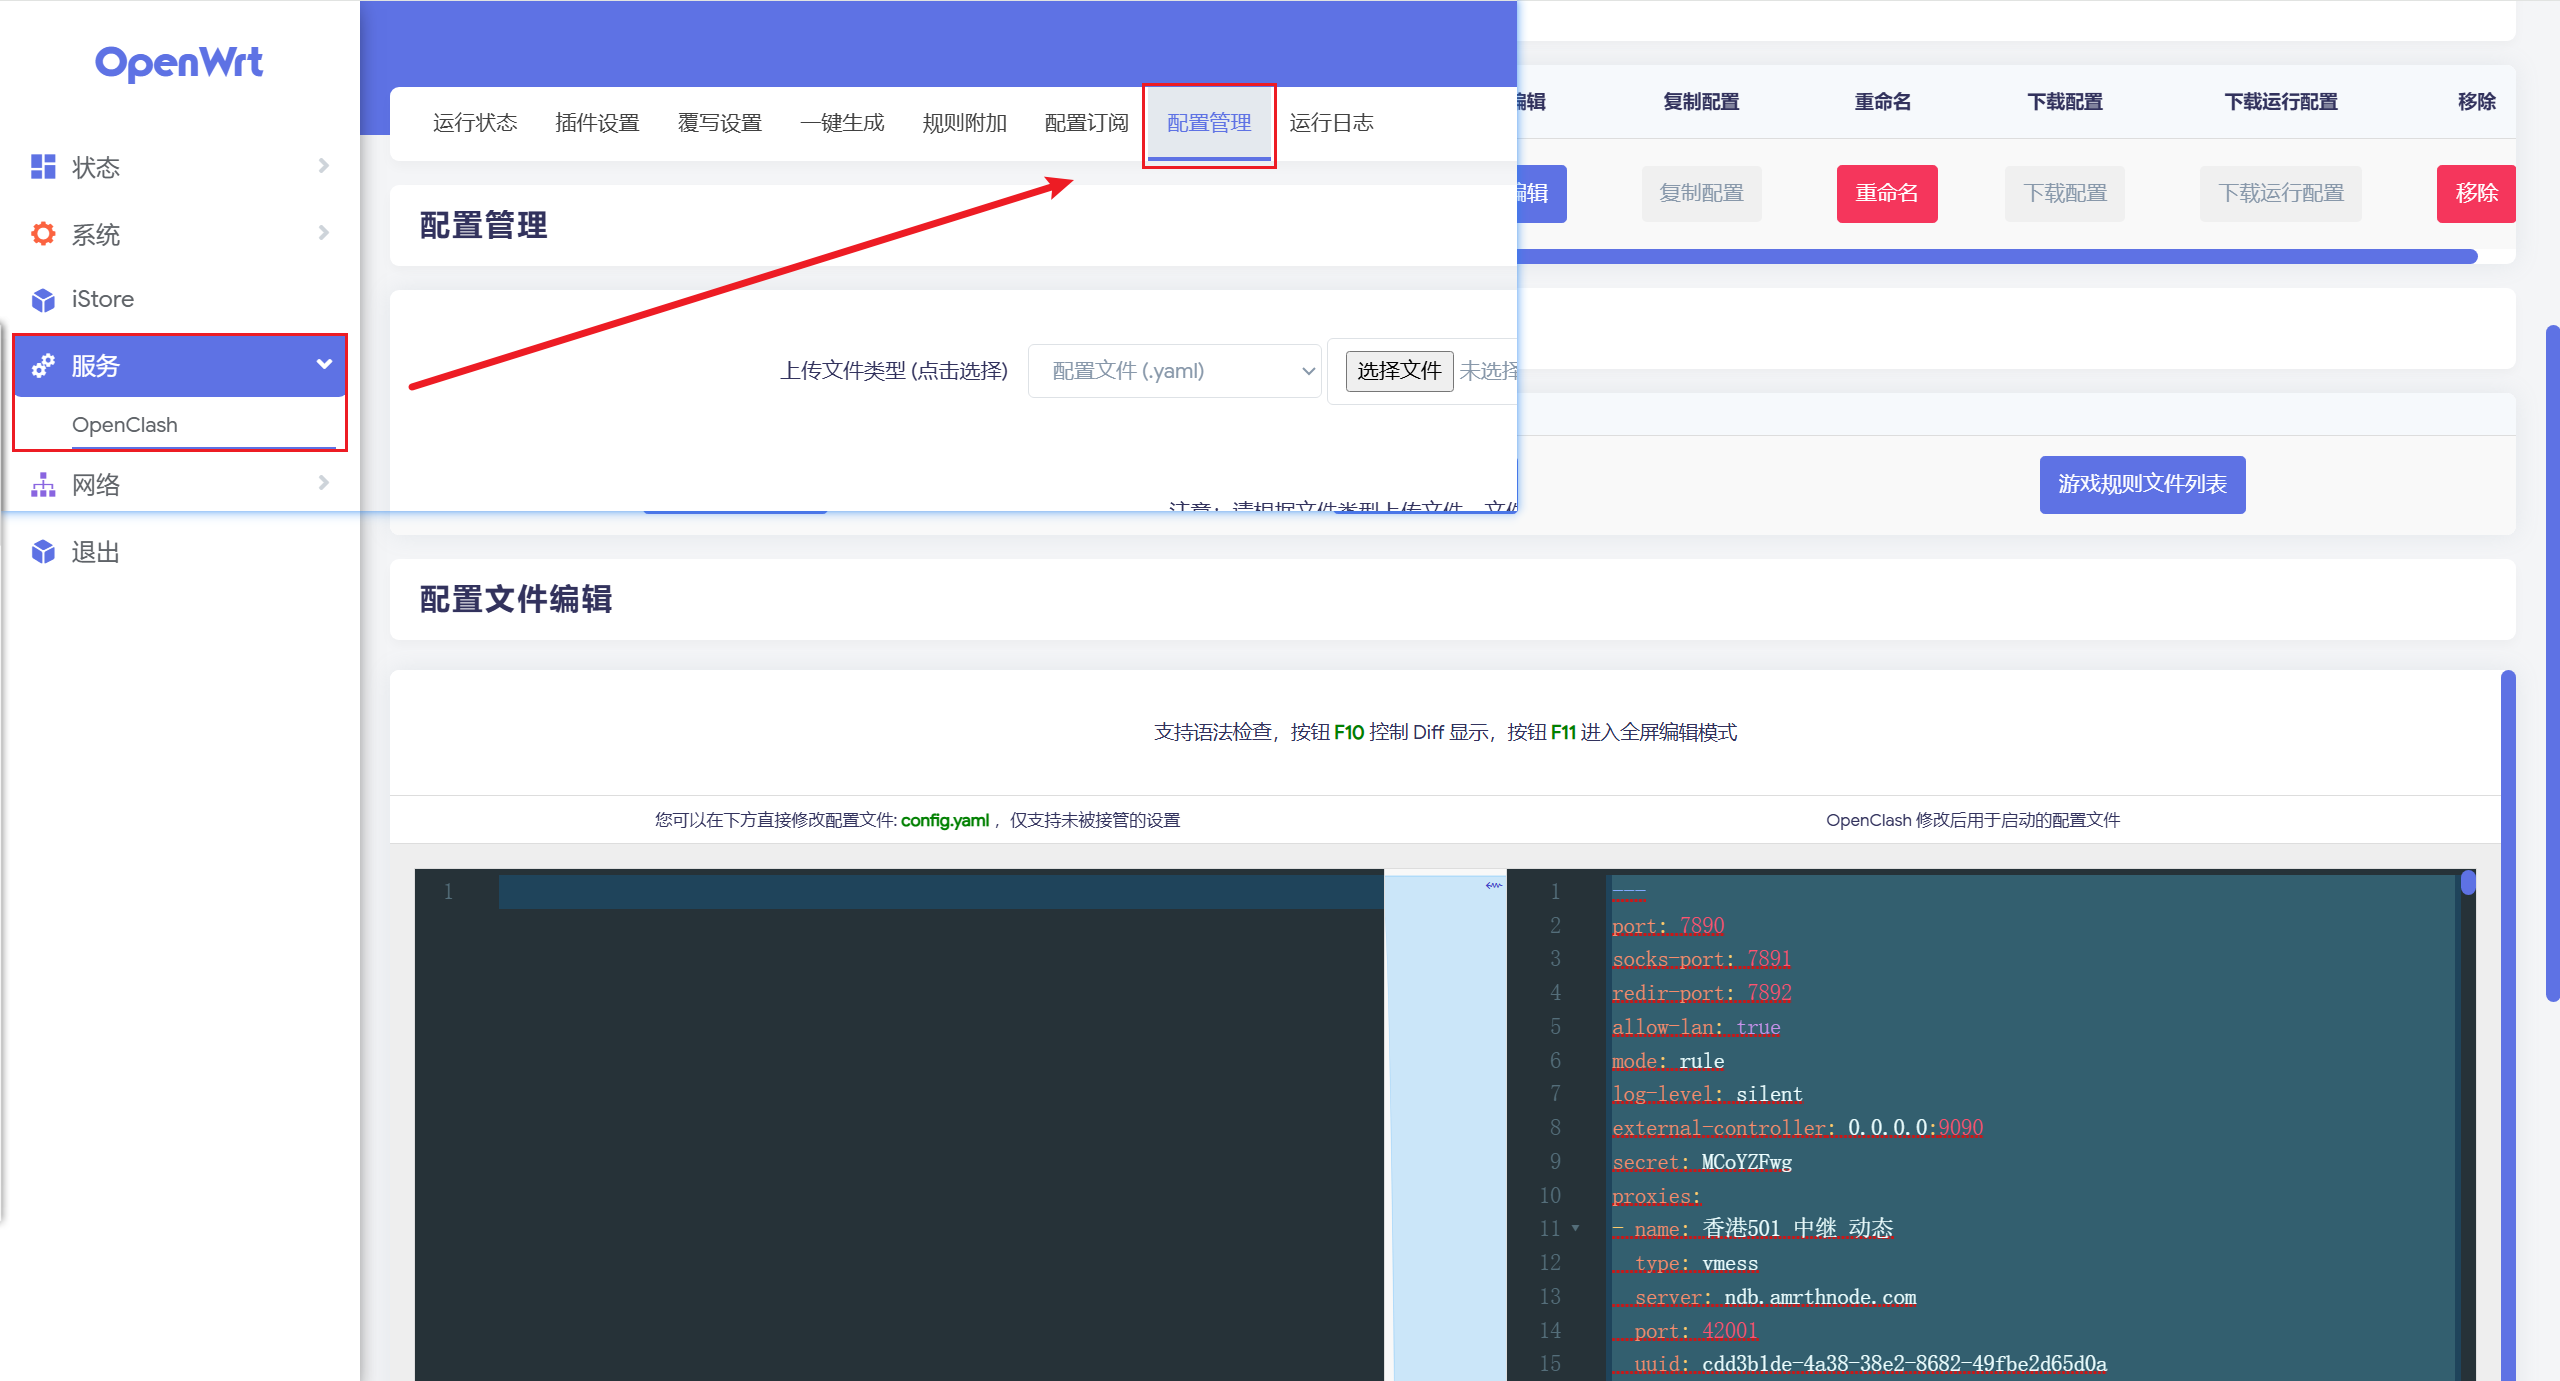Select the 规则附加 tab
This screenshot has height=1381, width=2560.
(964, 123)
